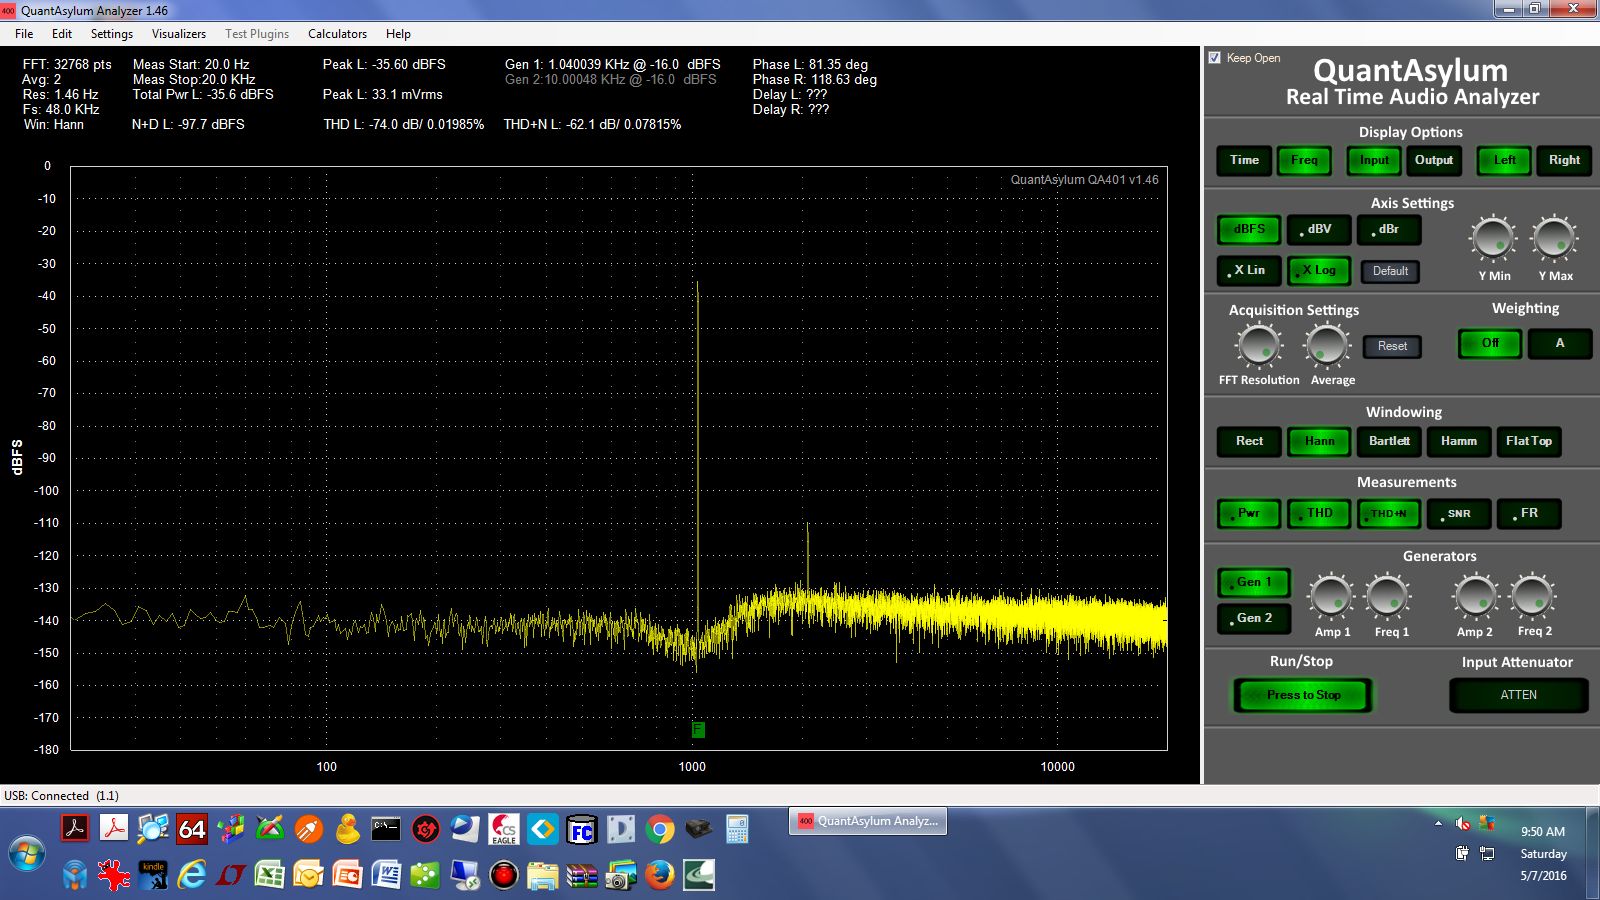
Task: Click the muted volume tray icon
Action: 1462,823
